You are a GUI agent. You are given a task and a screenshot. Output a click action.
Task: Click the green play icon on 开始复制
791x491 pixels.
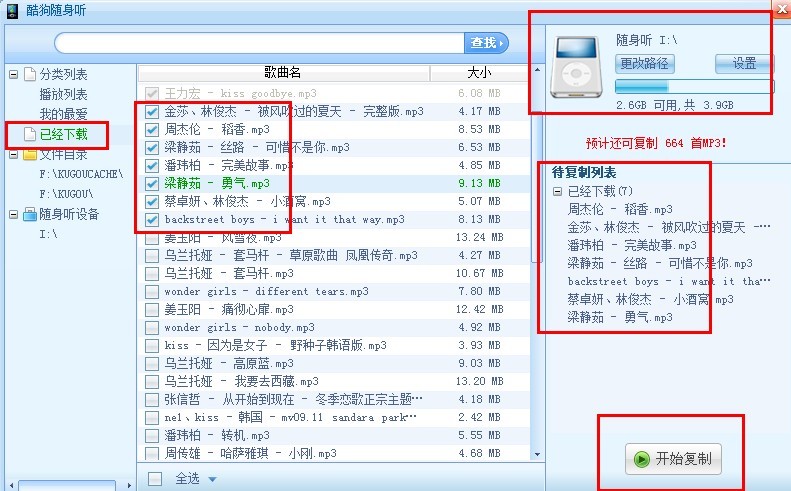click(x=640, y=460)
